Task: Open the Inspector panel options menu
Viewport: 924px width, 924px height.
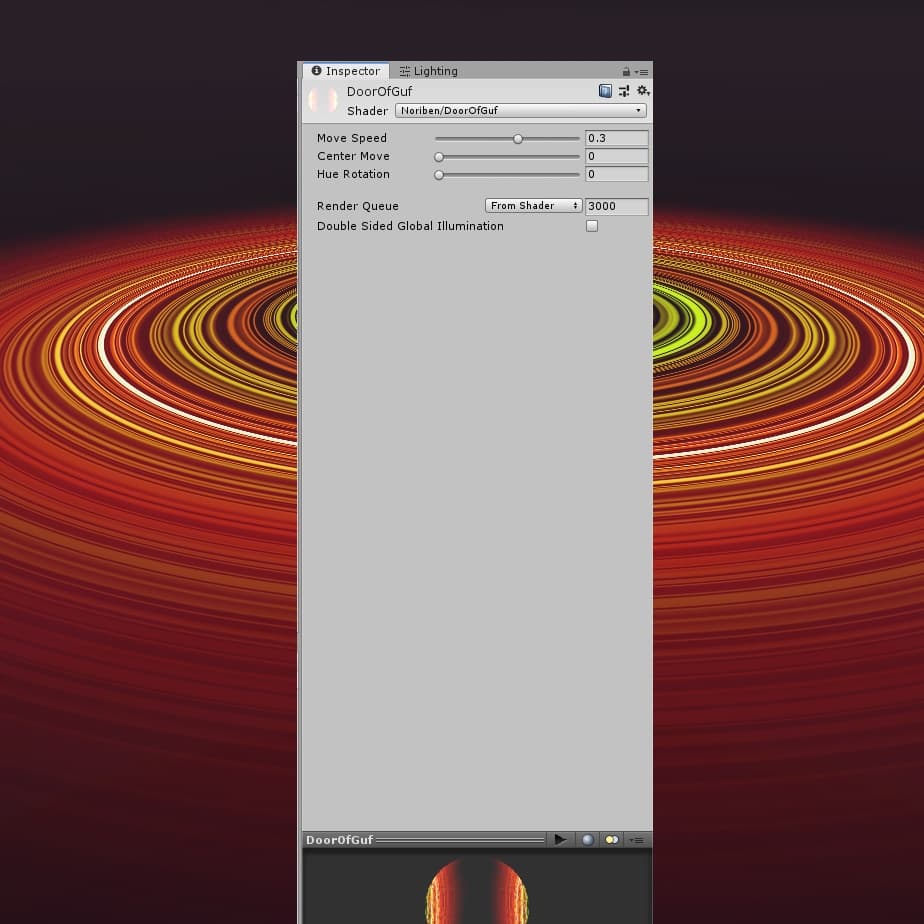Action: coord(642,72)
